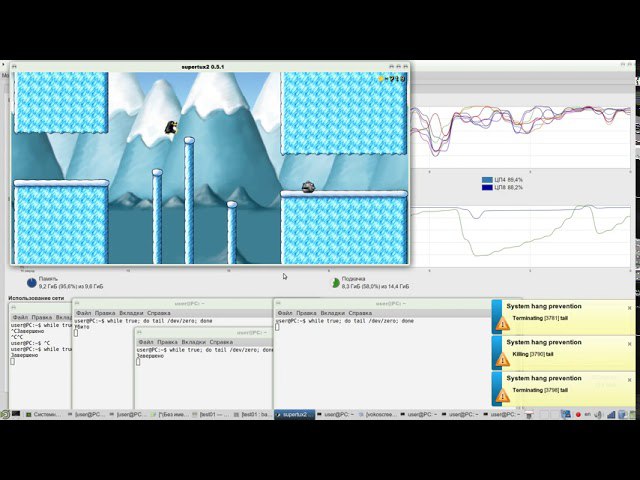The height and width of the screenshot is (480, 640).
Task: Click 'ЦП8 88,2%' legend label
Action: click(x=508, y=187)
